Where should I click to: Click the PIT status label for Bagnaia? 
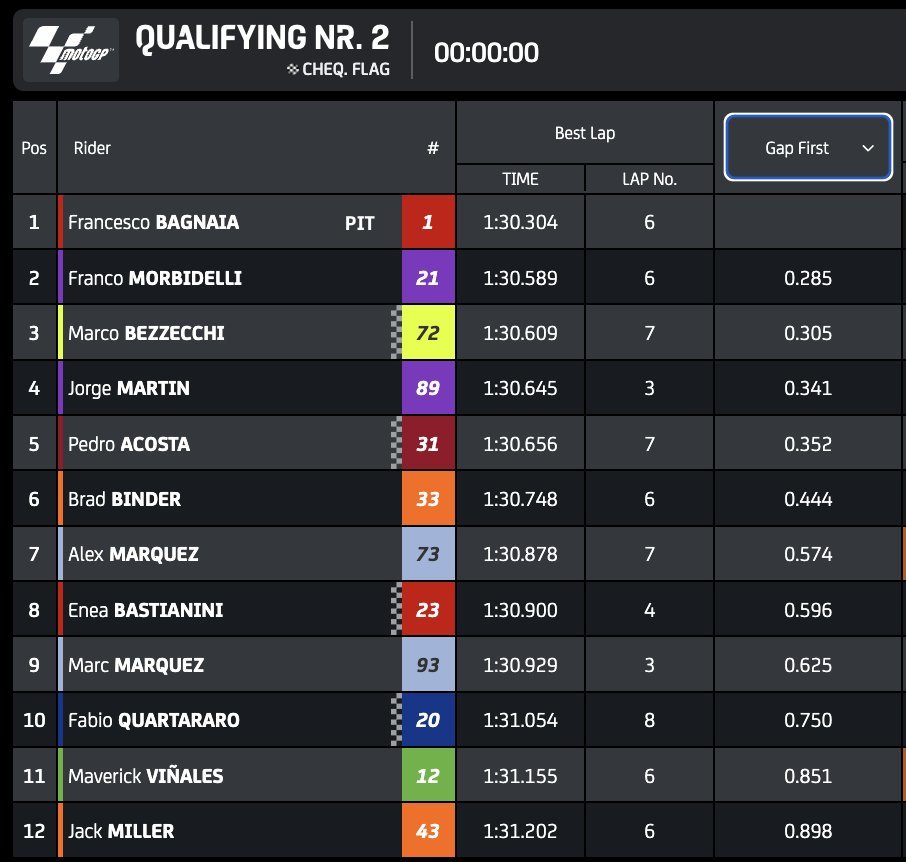(x=360, y=223)
